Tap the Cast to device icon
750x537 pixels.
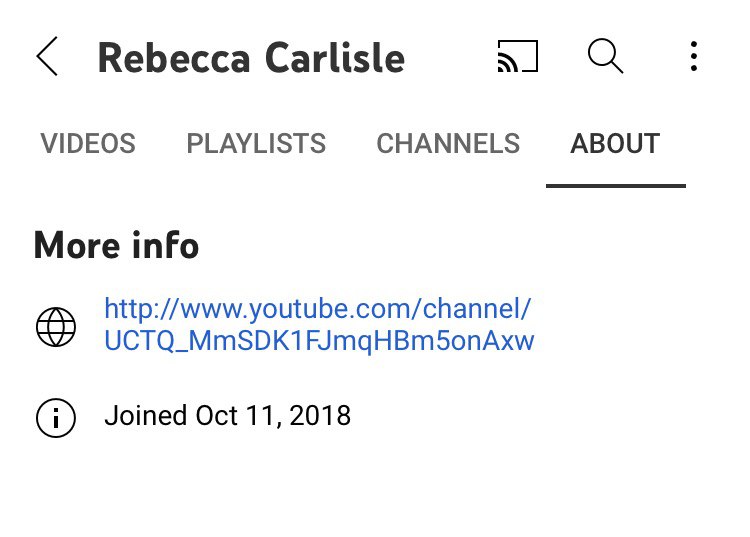tap(518, 56)
